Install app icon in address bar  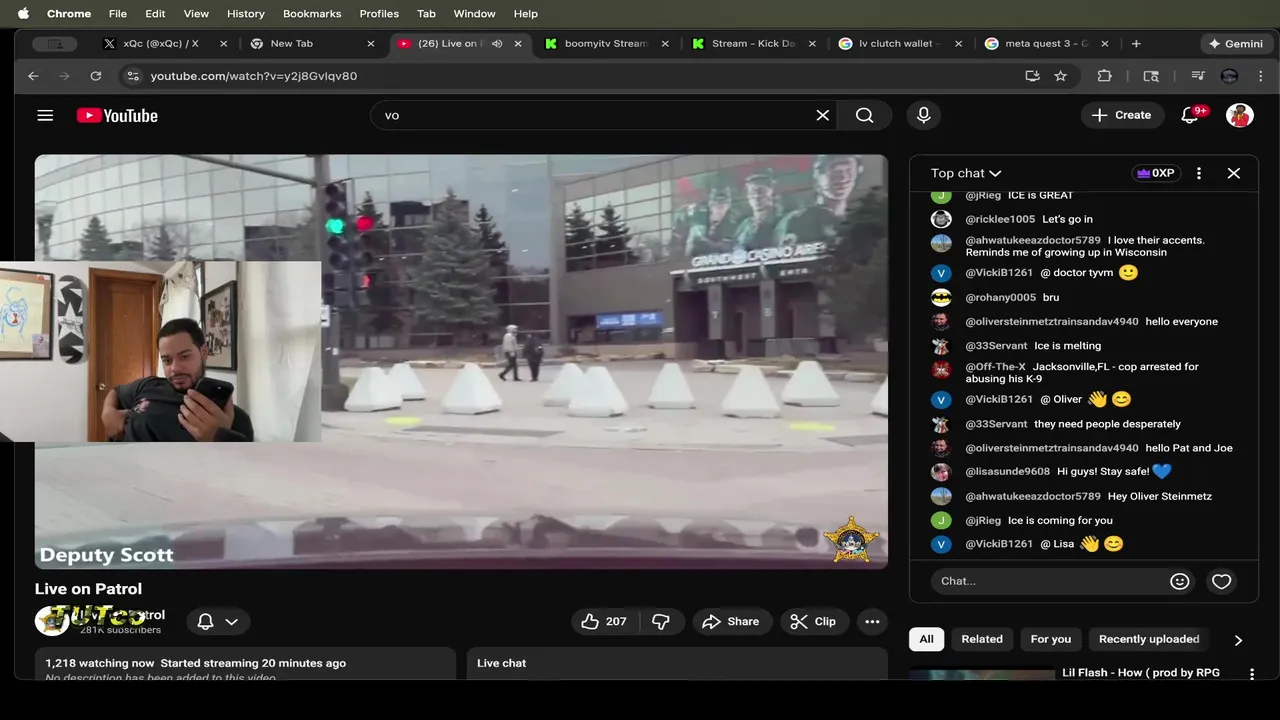coord(1033,76)
